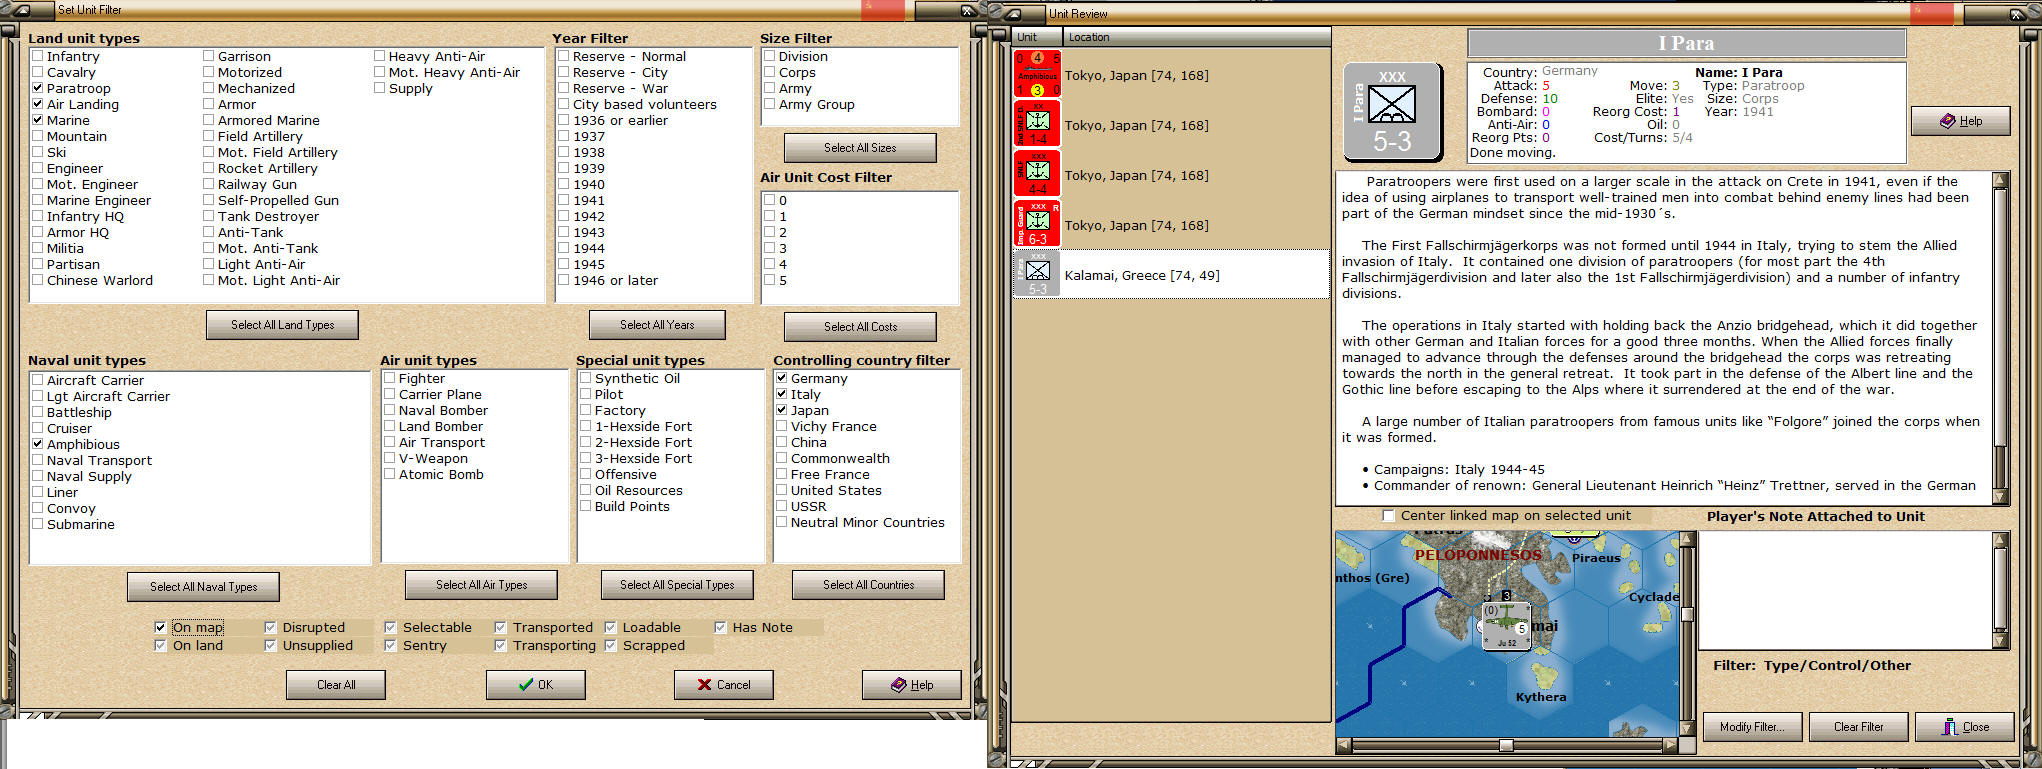Select the 1-4 unit counter in list
The width and height of the screenshot is (2042, 769).
[1037, 124]
